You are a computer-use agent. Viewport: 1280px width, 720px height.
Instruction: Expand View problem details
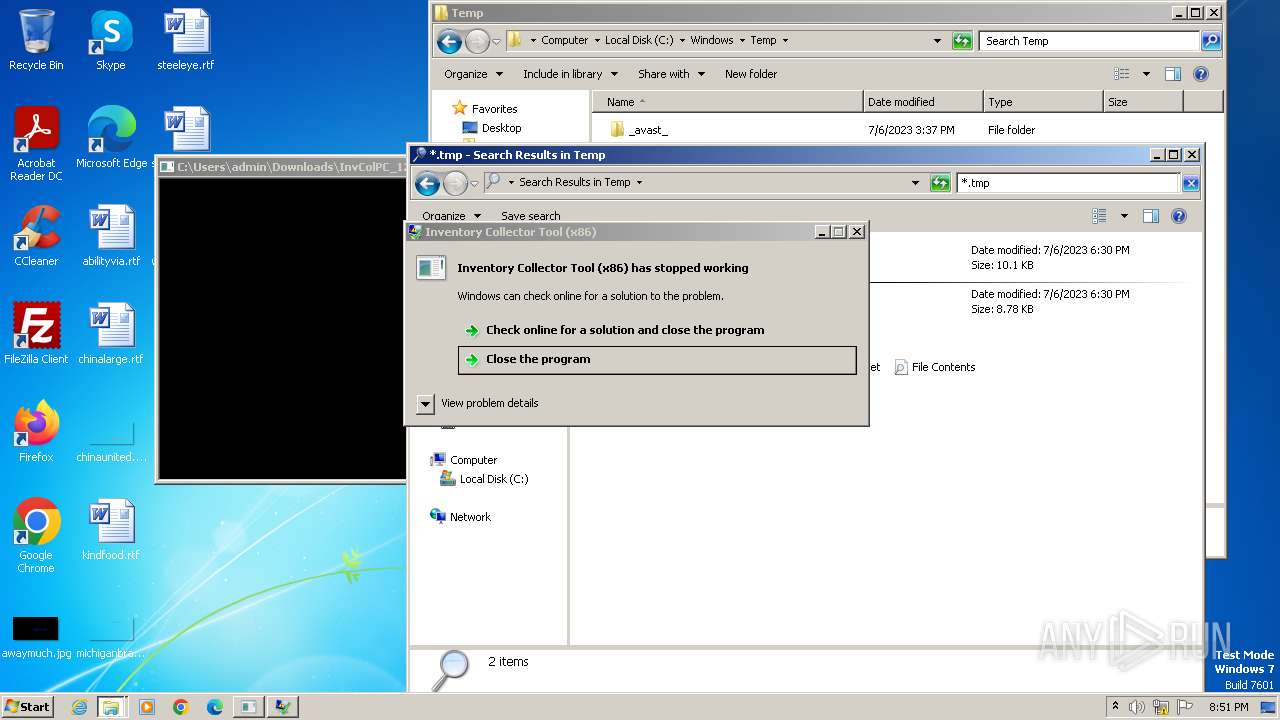tap(426, 404)
